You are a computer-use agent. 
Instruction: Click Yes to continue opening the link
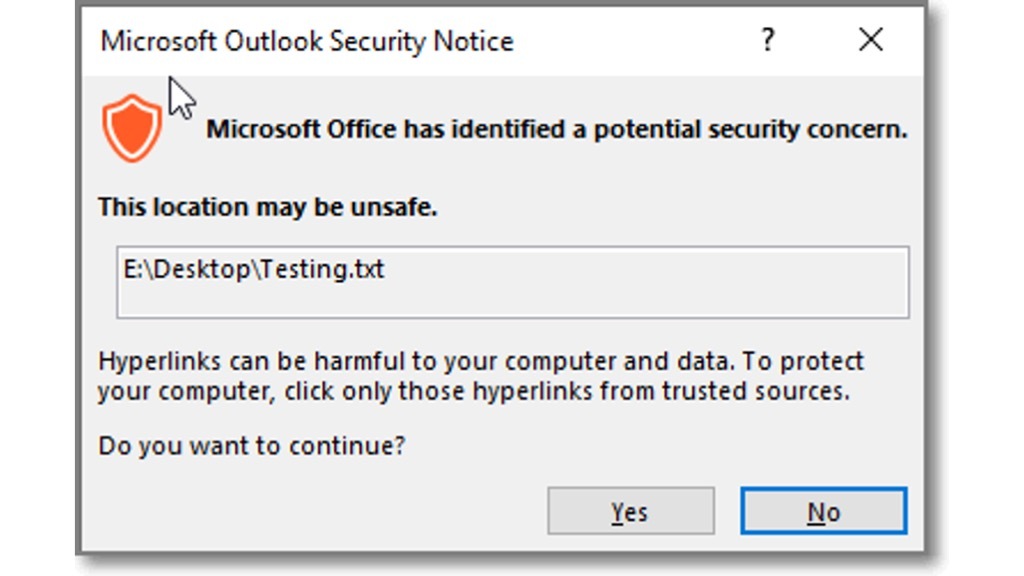pos(629,511)
